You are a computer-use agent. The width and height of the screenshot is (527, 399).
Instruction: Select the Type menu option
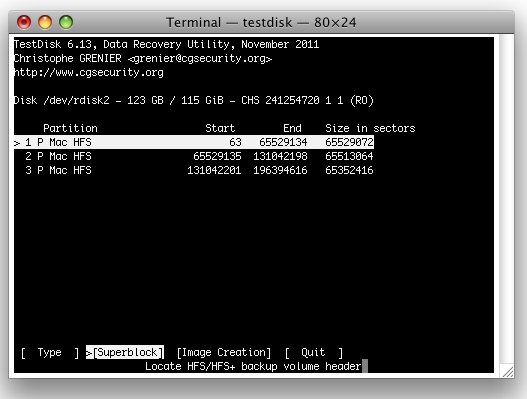pos(49,353)
